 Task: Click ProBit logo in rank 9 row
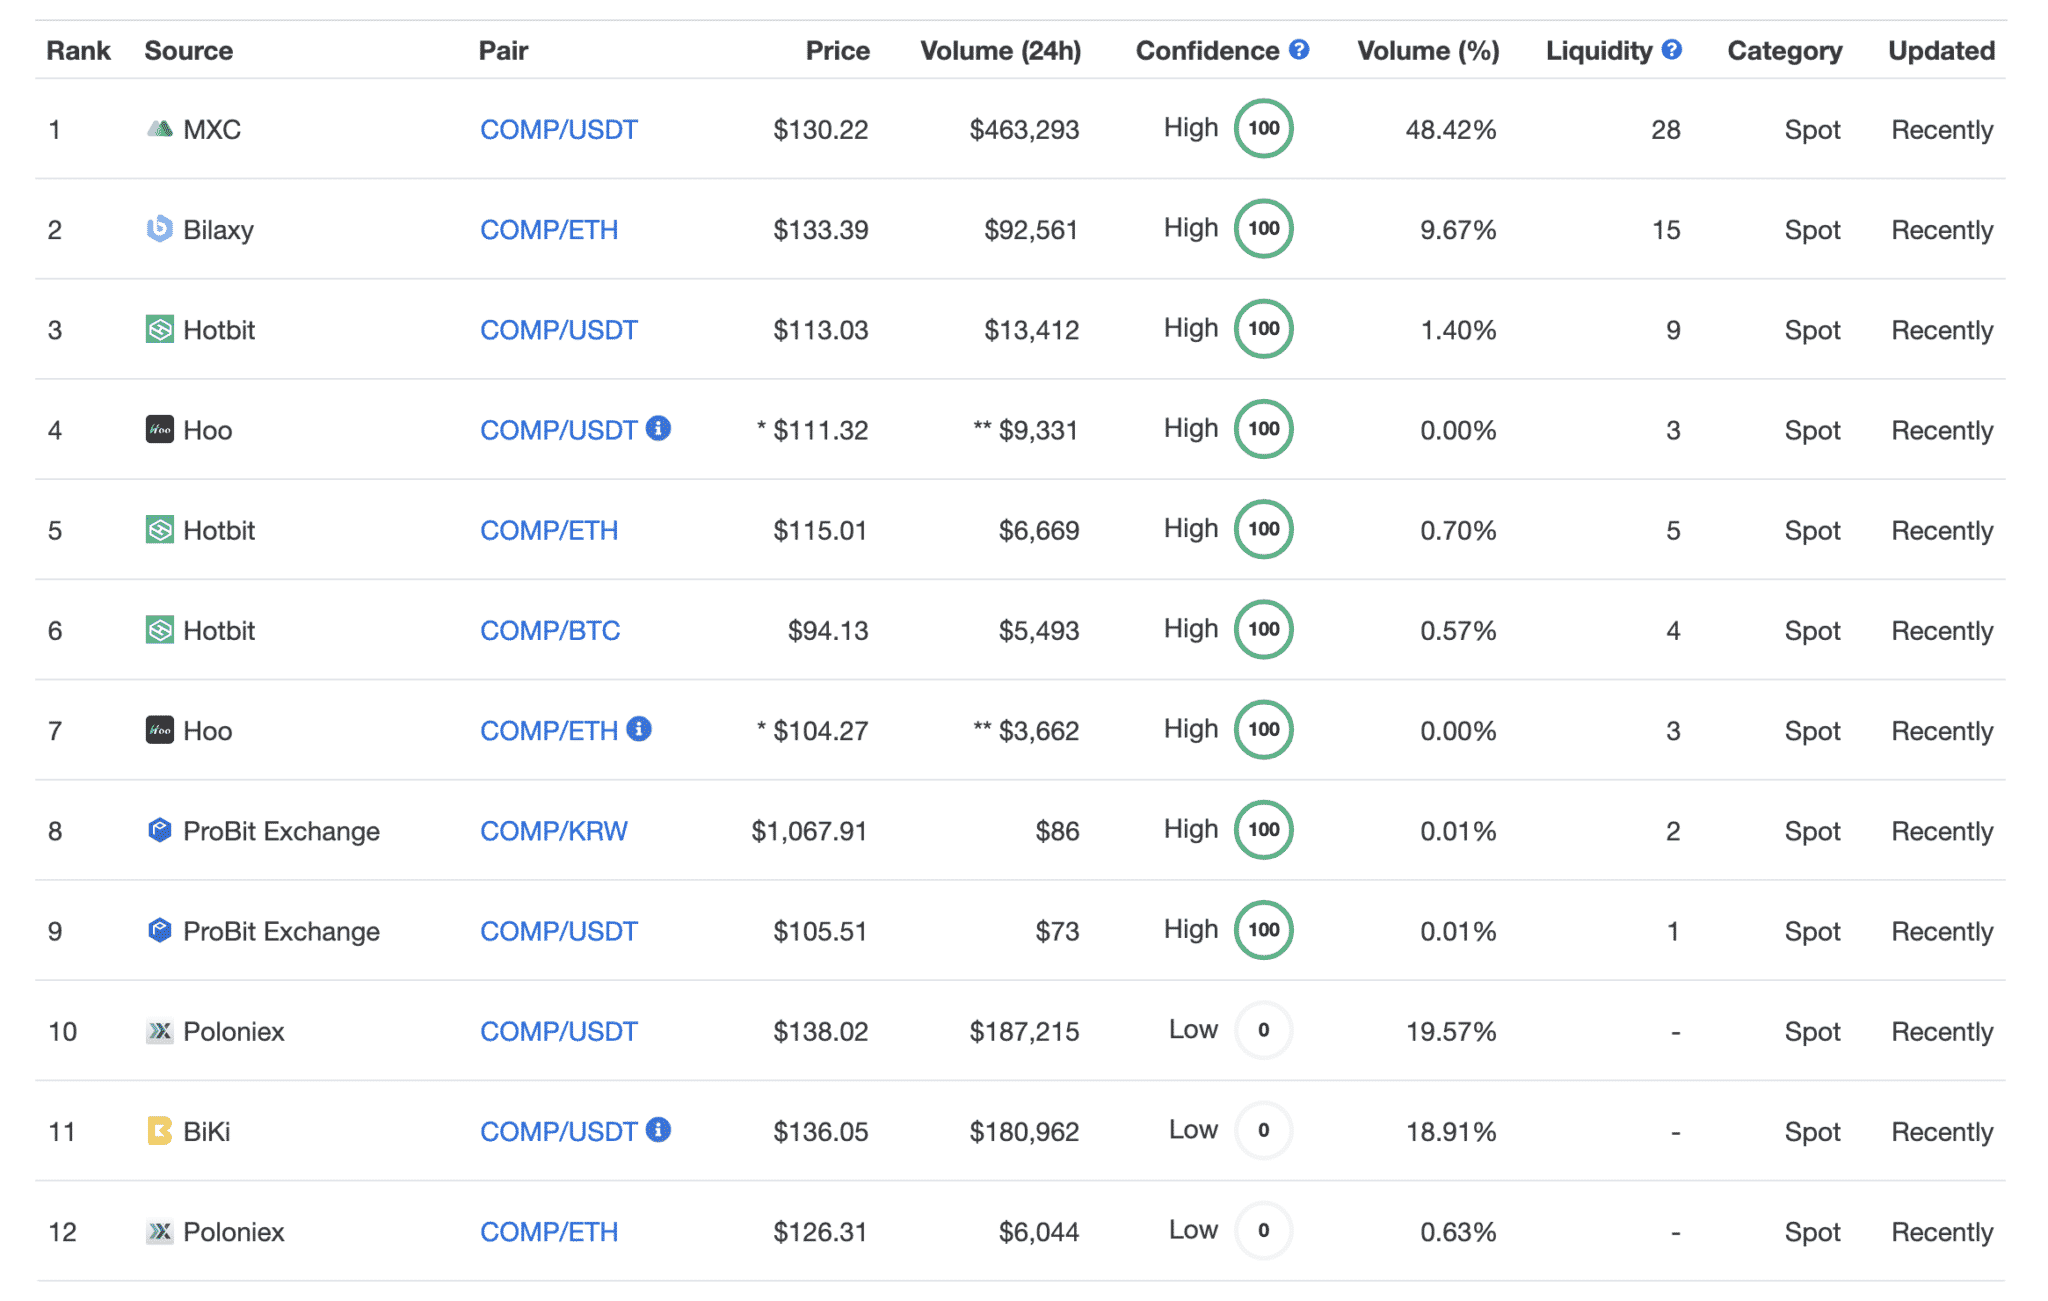[160, 930]
